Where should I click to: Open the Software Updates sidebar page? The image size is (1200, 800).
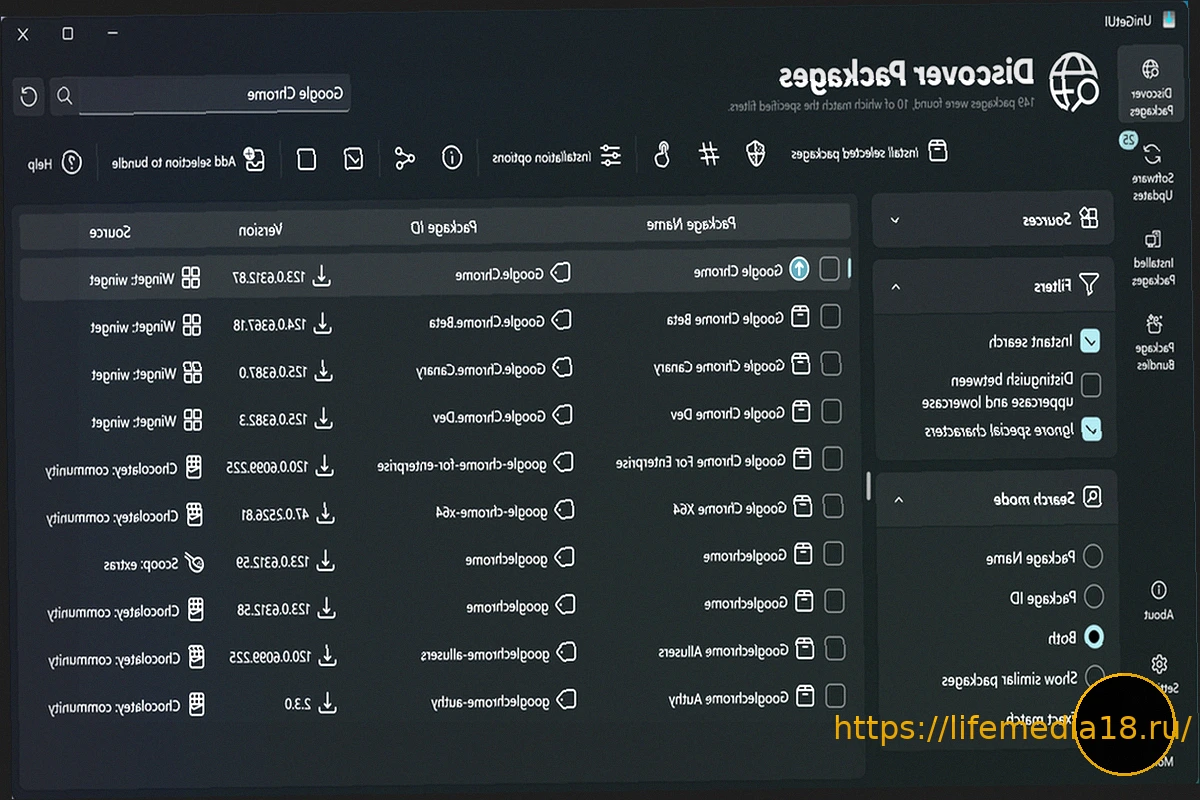(x=1152, y=171)
